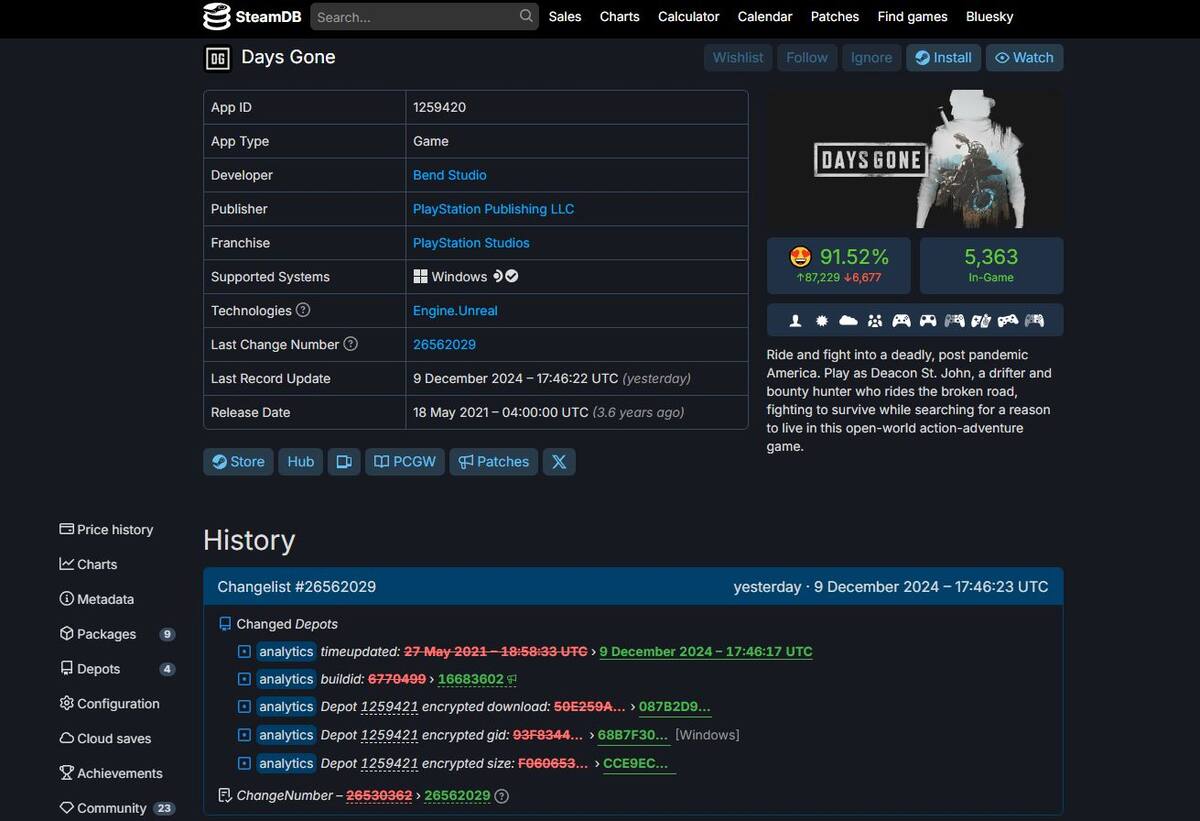This screenshot has height=821, width=1200.
Task: Open the new buildid 16683602 link
Action: point(471,679)
